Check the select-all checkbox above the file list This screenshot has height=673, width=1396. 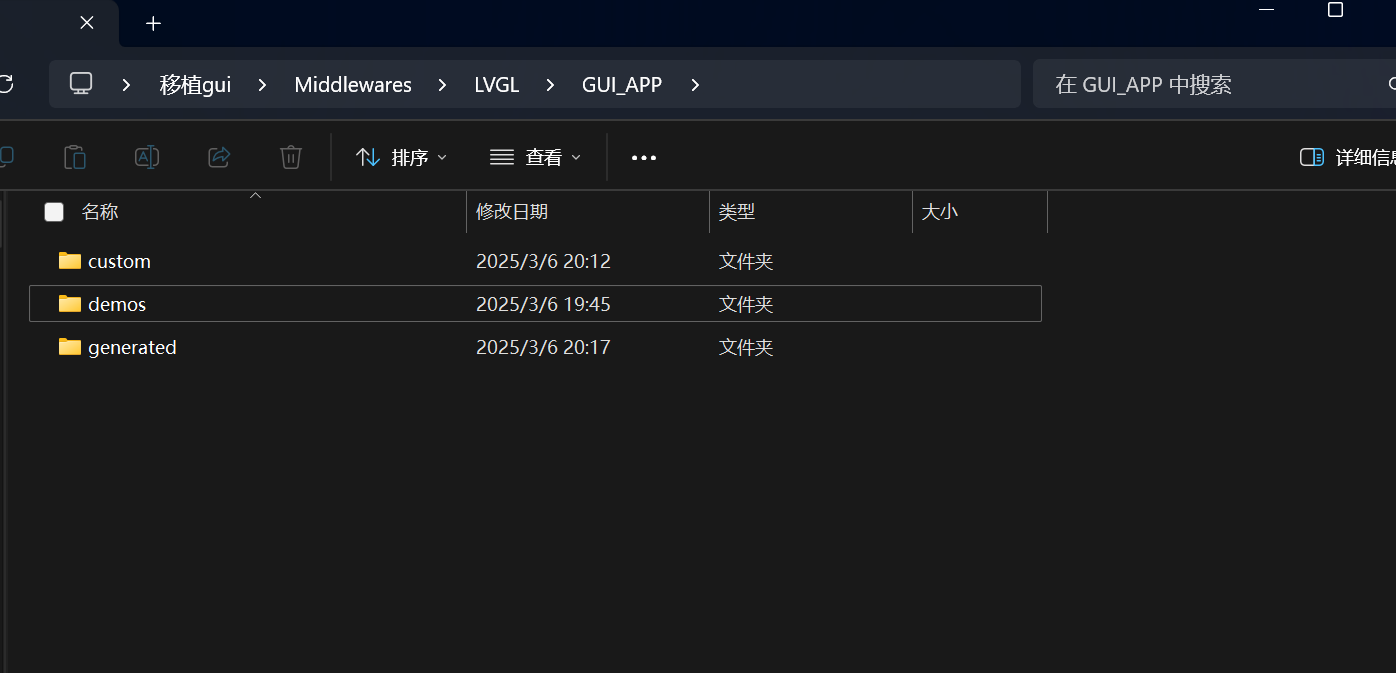53,212
